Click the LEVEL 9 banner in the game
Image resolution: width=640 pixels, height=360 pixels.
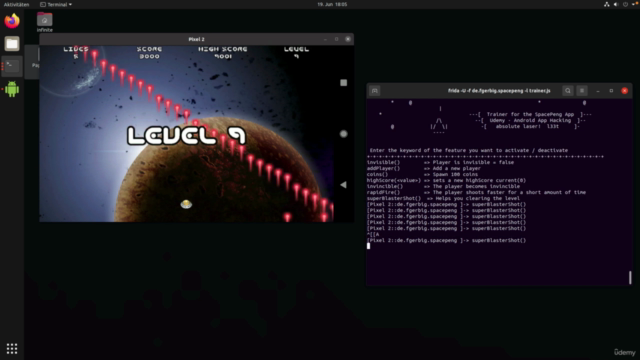(187, 136)
